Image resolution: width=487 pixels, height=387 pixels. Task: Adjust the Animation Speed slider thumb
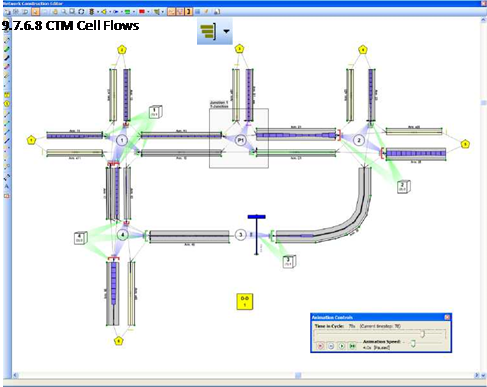pos(413,343)
